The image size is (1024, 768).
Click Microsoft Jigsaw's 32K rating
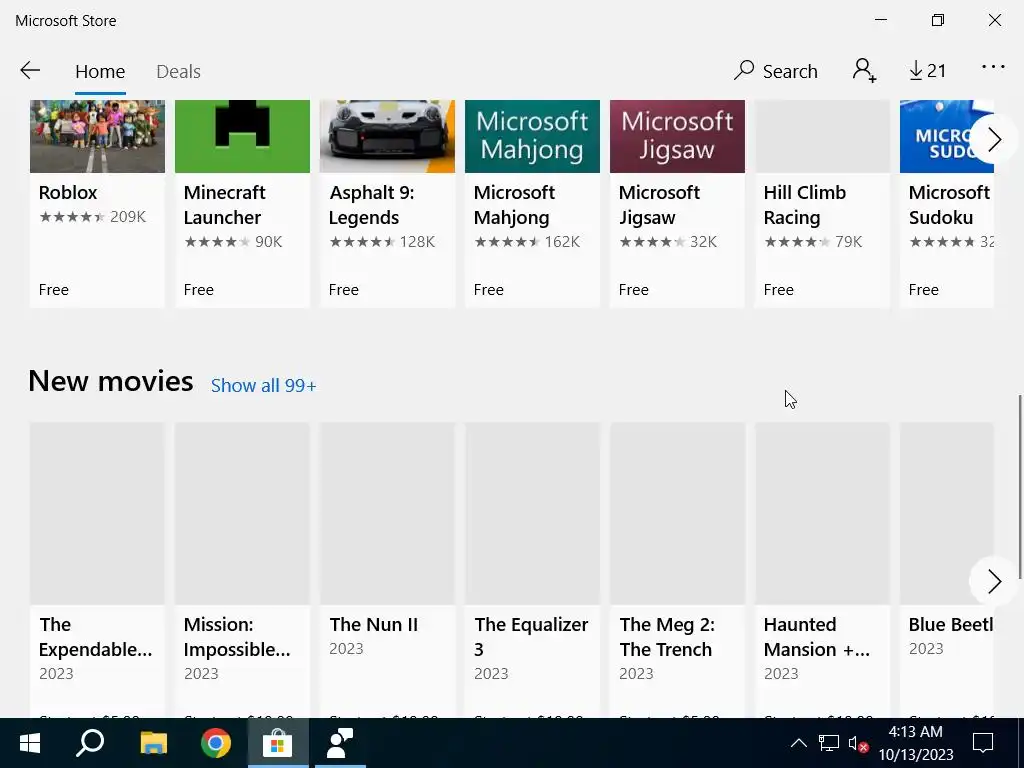(x=703, y=242)
